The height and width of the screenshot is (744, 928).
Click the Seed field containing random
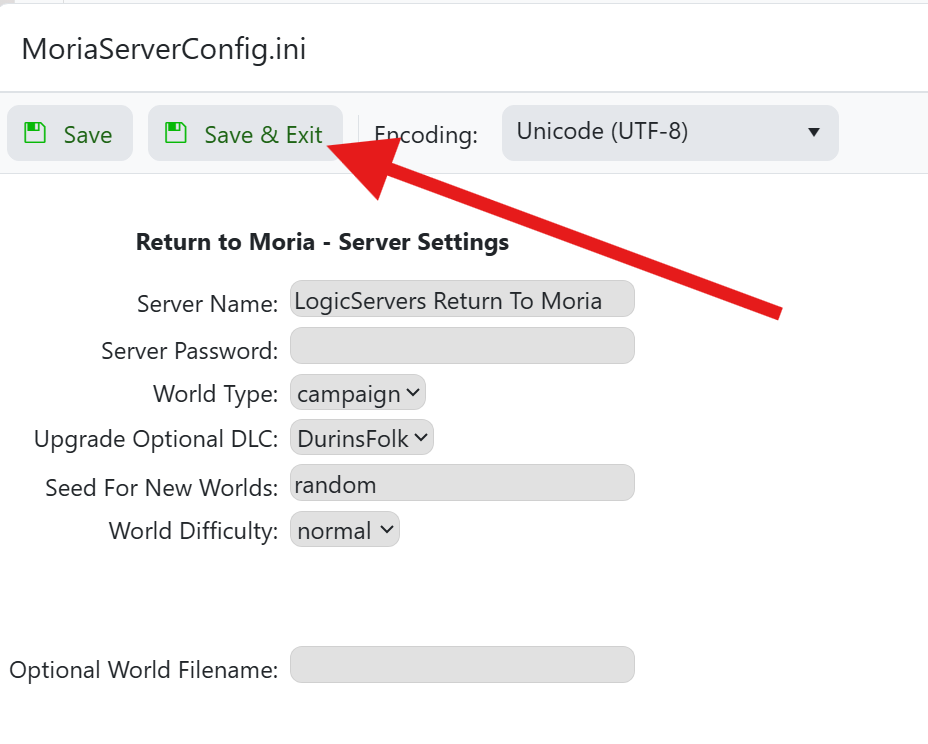(462, 484)
